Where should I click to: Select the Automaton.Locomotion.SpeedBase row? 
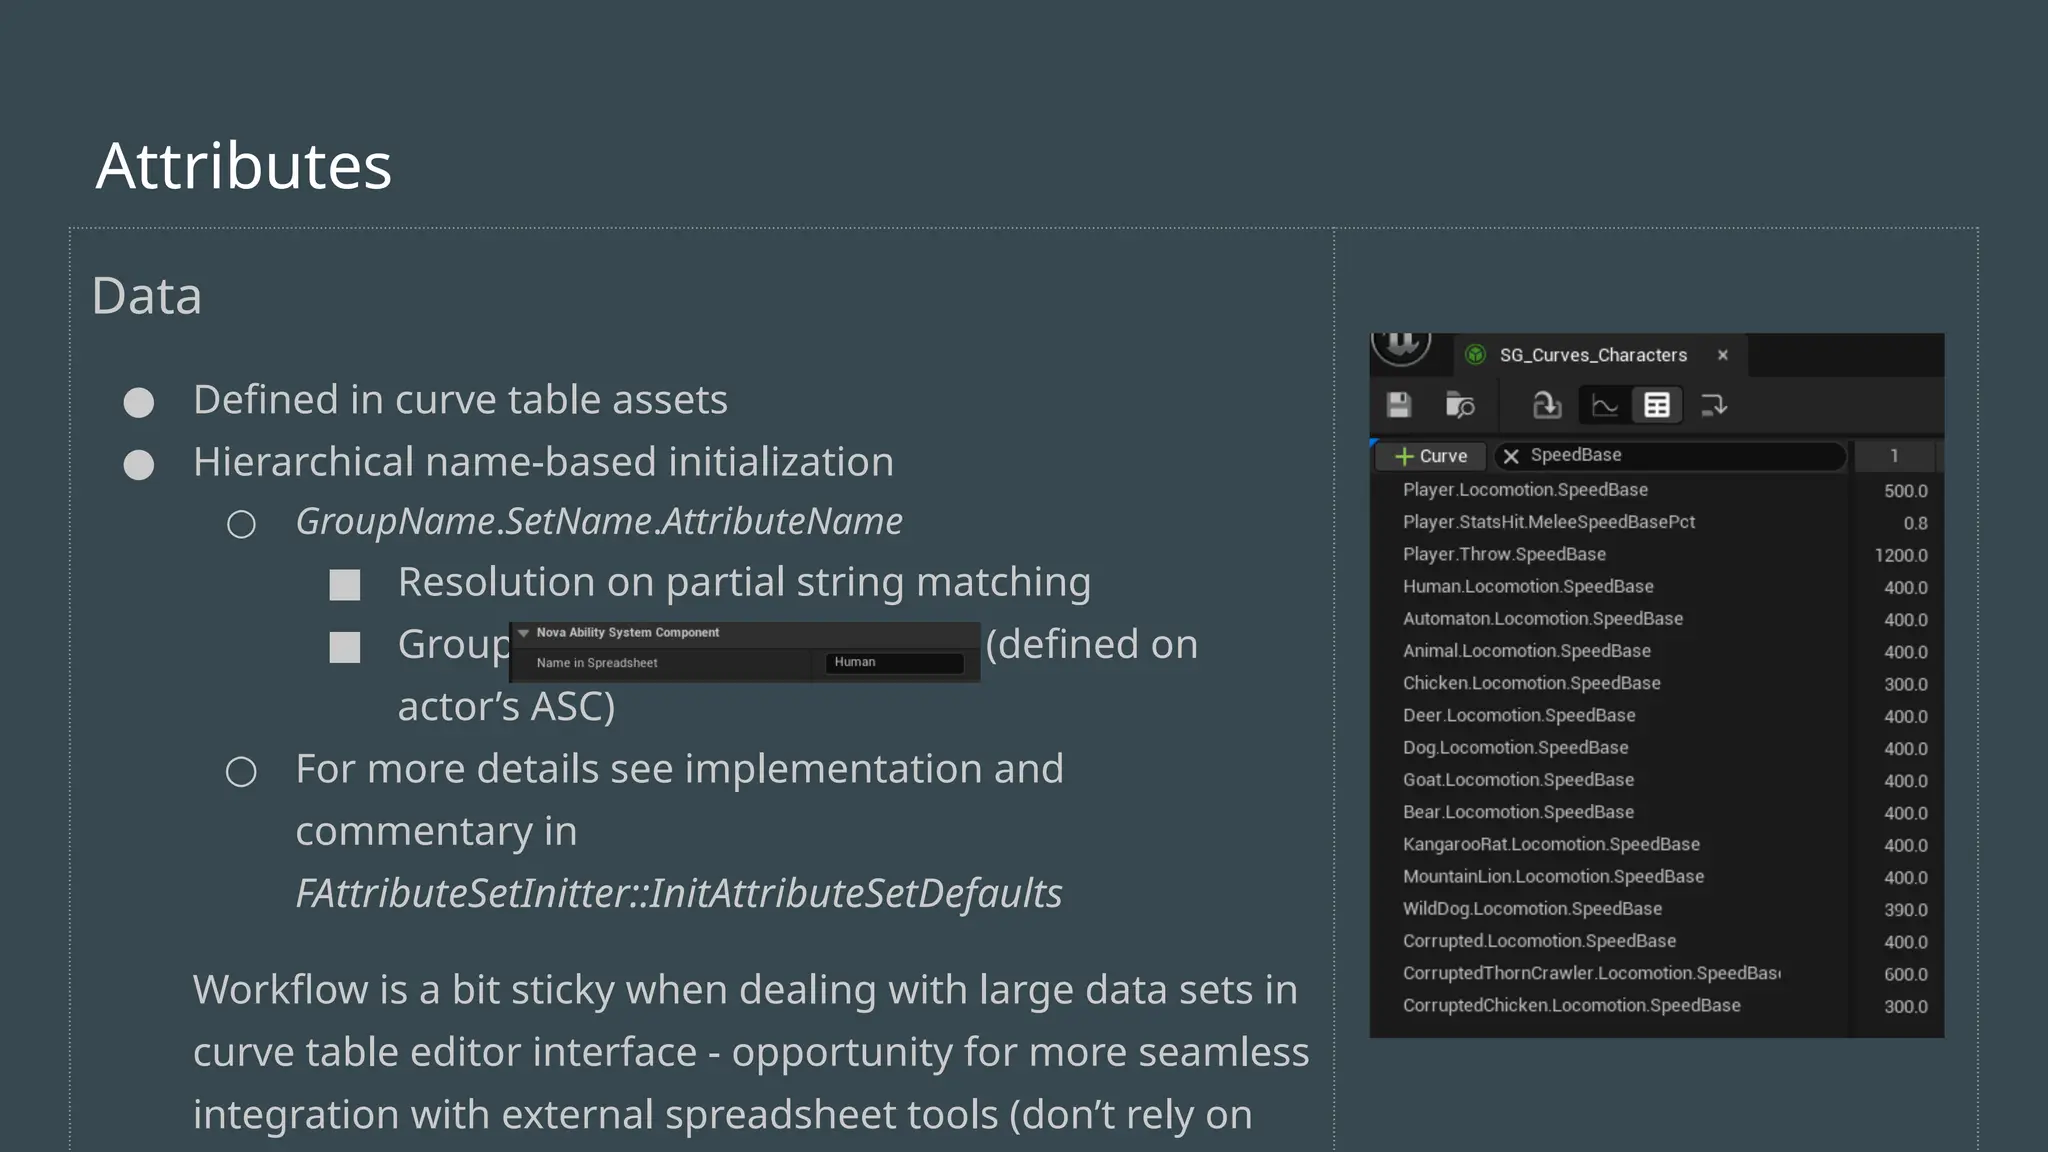click(x=1656, y=619)
